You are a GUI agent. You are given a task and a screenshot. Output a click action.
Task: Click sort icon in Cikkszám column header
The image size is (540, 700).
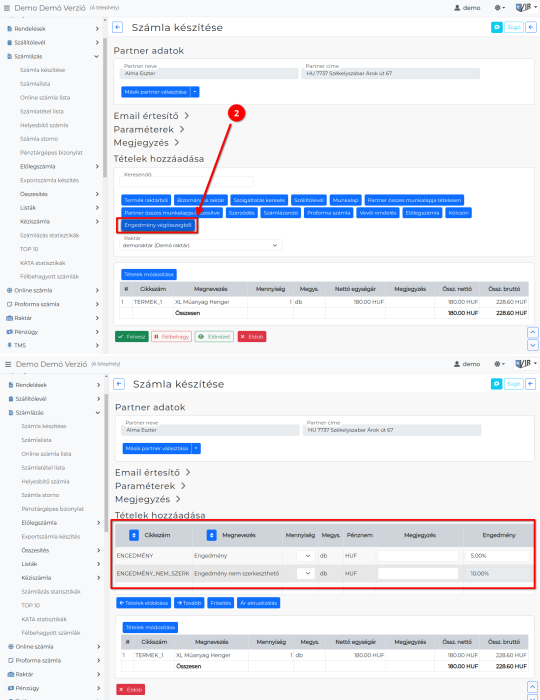tap(134, 535)
